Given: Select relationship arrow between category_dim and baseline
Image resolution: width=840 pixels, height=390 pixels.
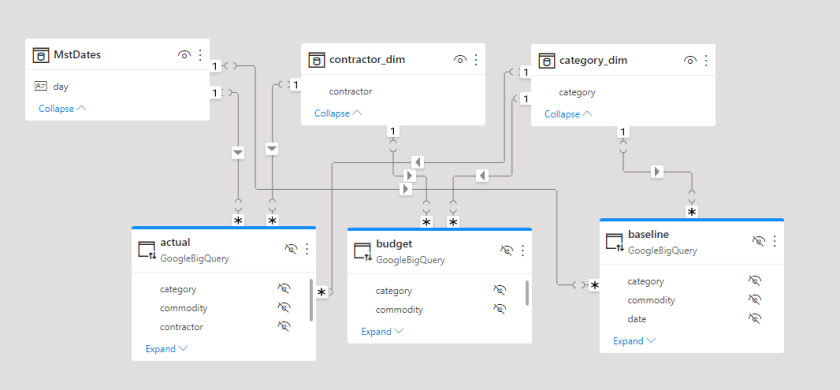Looking at the screenshot, I should click(x=657, y=172).
